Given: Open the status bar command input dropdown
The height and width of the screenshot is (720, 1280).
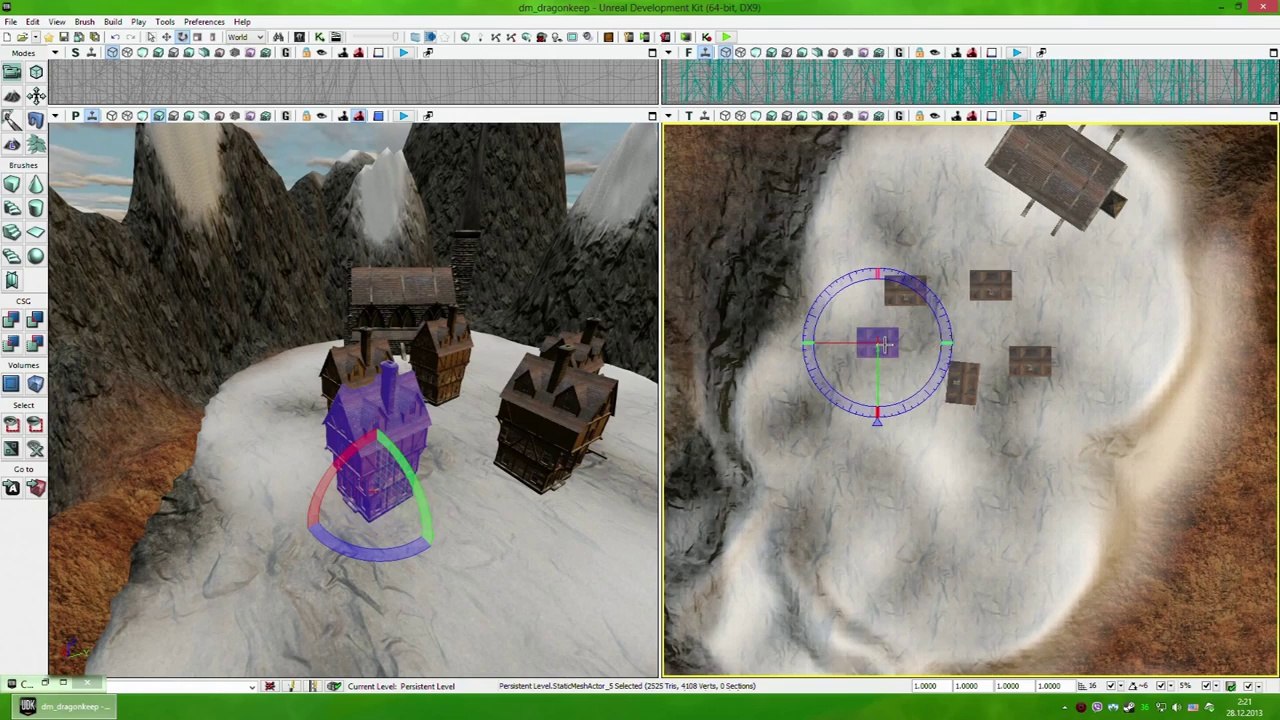Looking at the screenshot, I should 252,686.
